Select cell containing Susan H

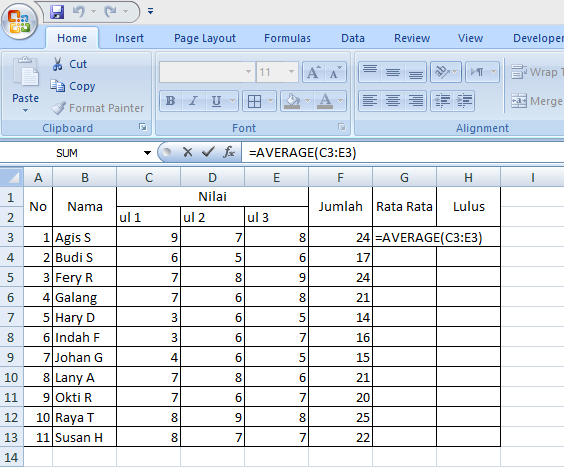pyautogui.click(x=85, y=437)
